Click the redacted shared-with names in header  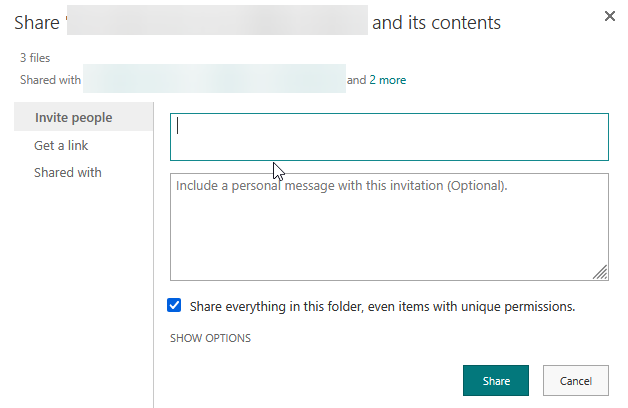coord(214,80)
